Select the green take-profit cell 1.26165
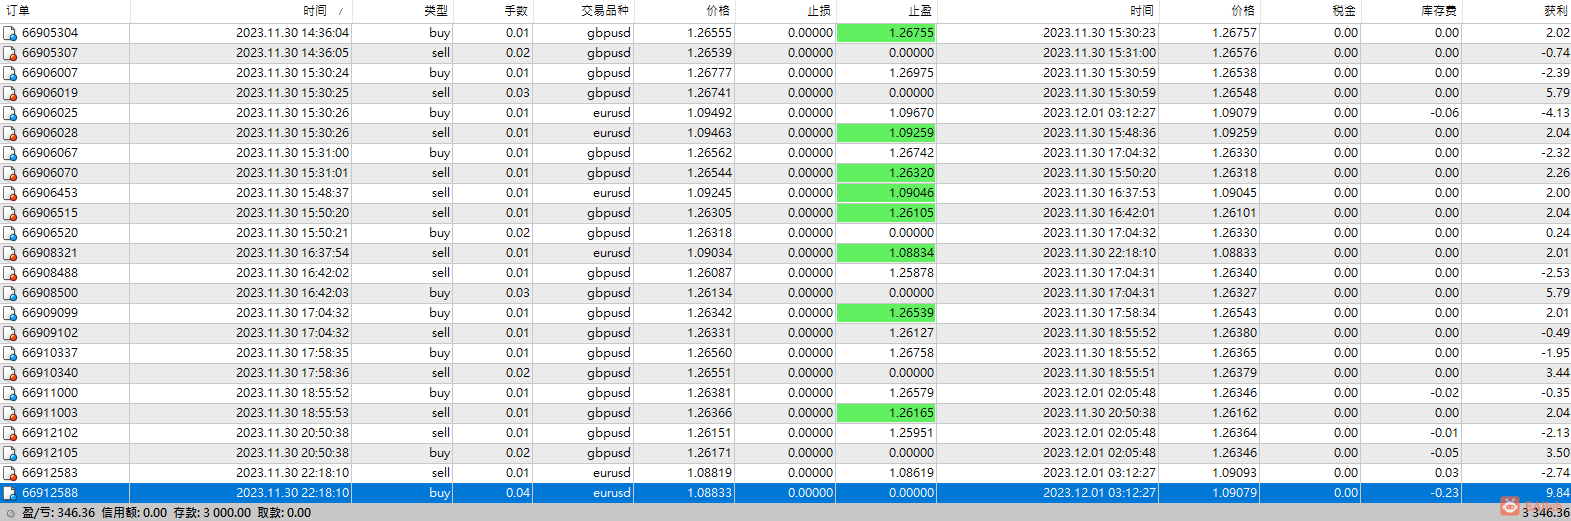This screenshot has width=1571, height=521. coord(886,413)
